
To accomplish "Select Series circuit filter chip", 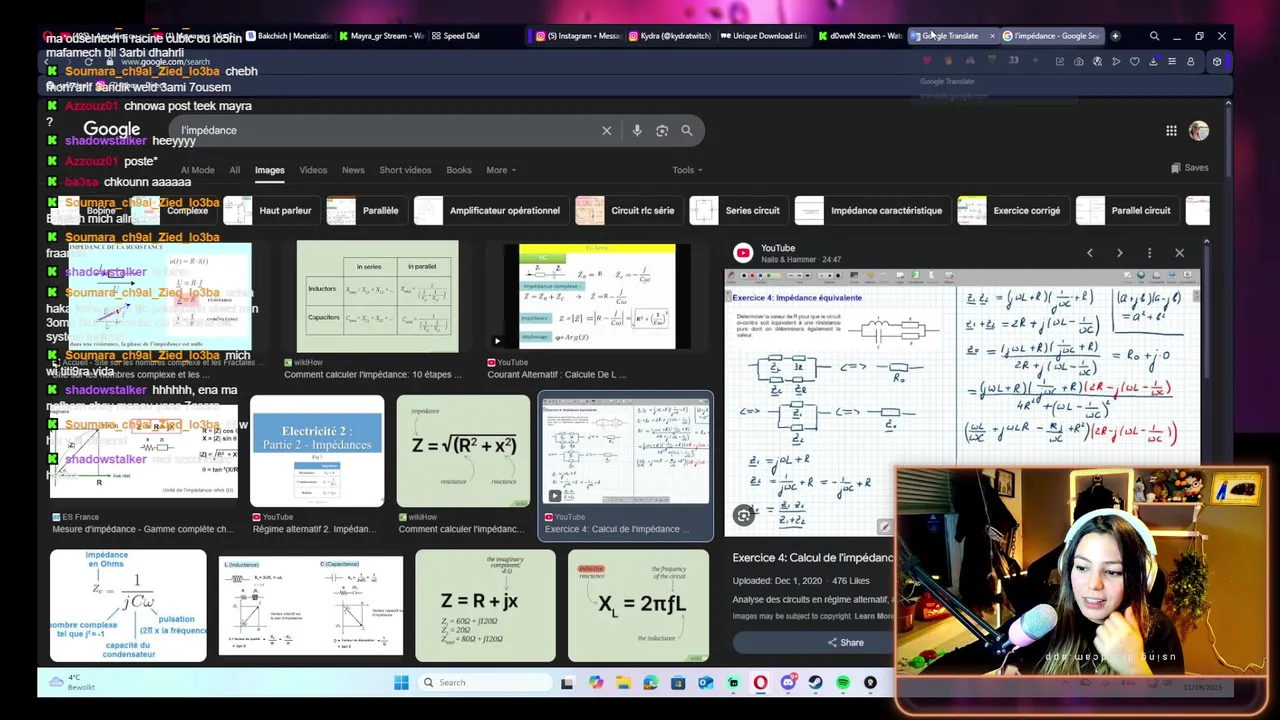I will click(737, 211).
